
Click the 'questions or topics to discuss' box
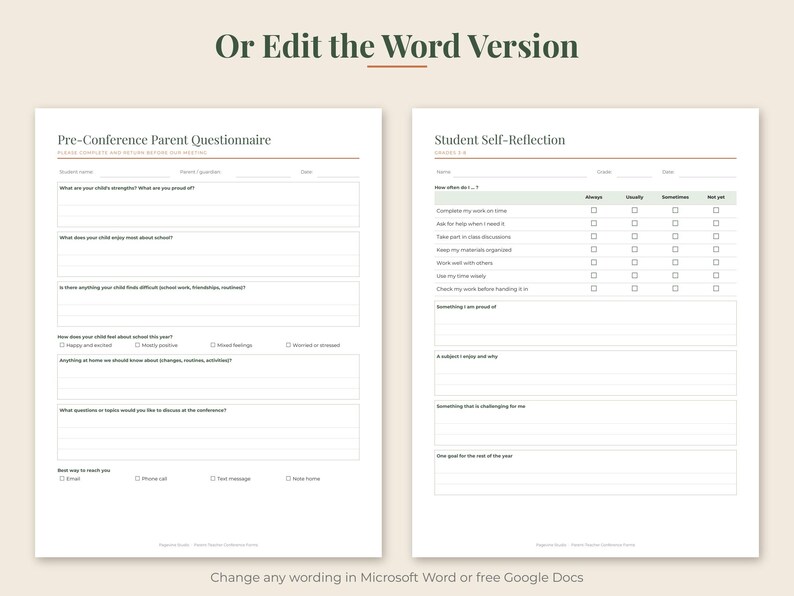(208, 432)
